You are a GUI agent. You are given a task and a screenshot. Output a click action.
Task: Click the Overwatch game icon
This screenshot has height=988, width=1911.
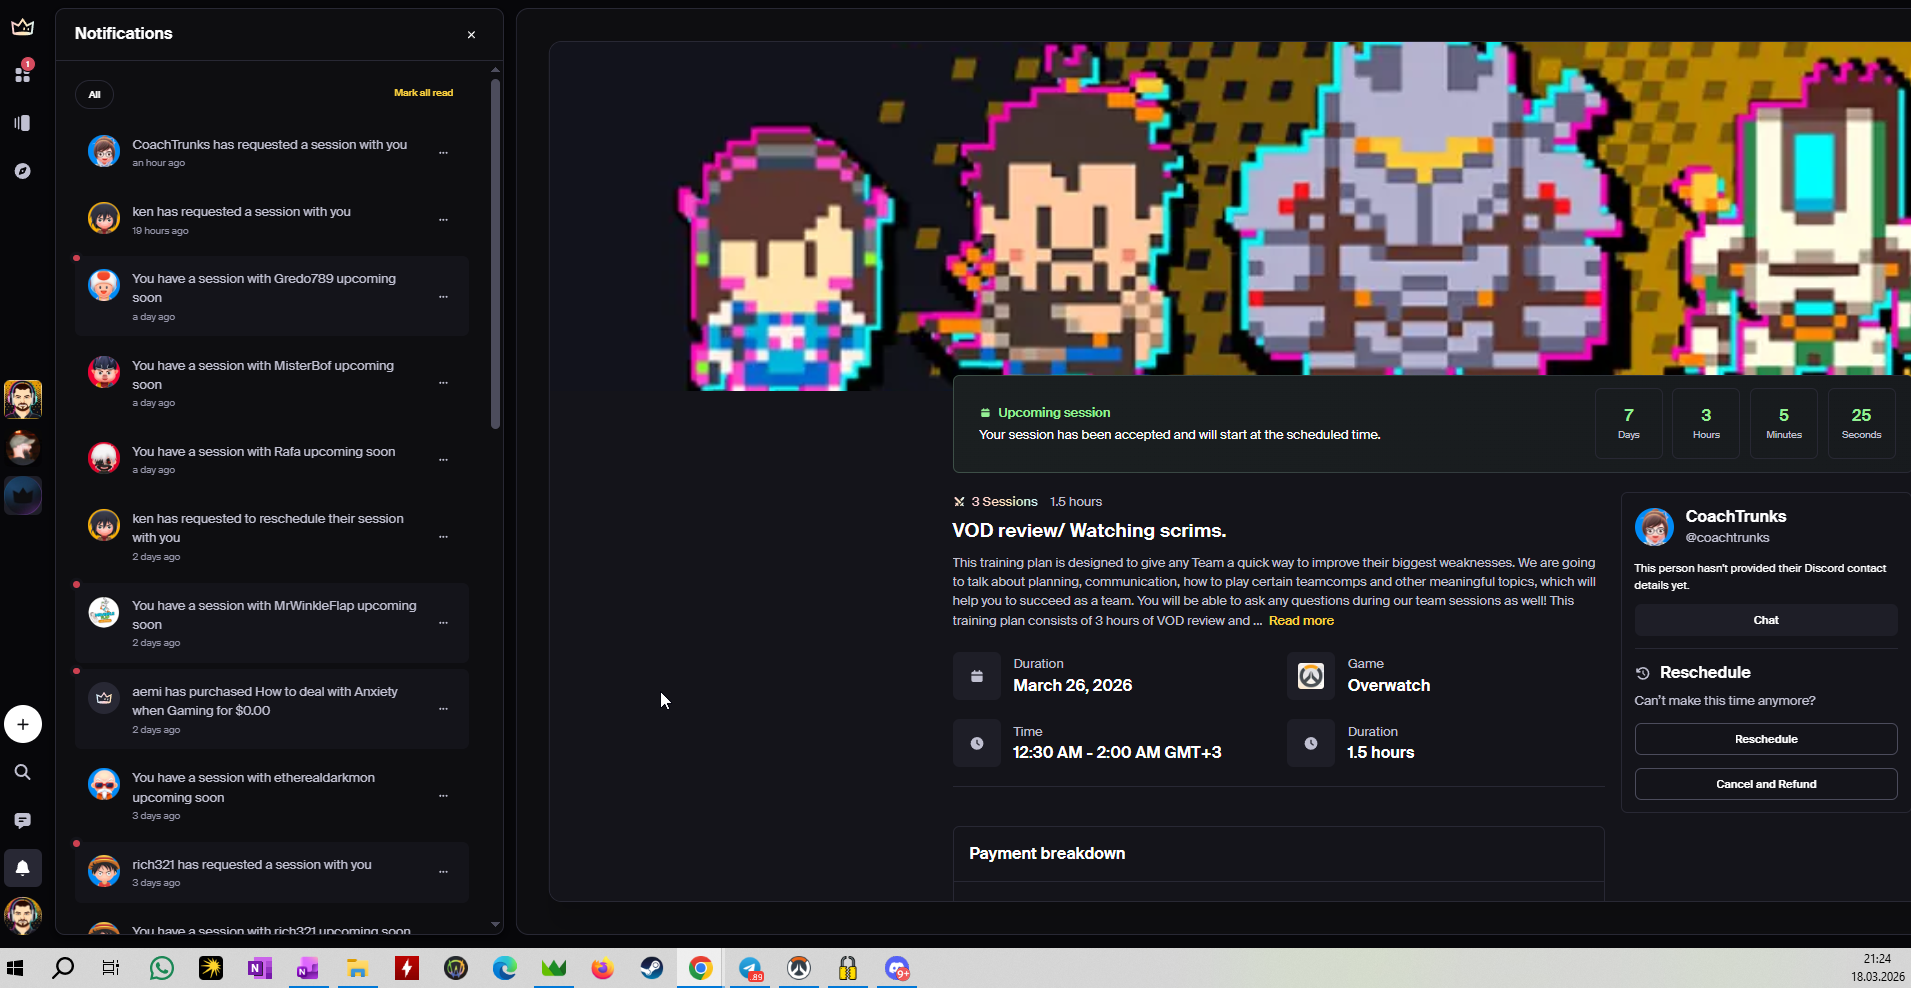1310,676
